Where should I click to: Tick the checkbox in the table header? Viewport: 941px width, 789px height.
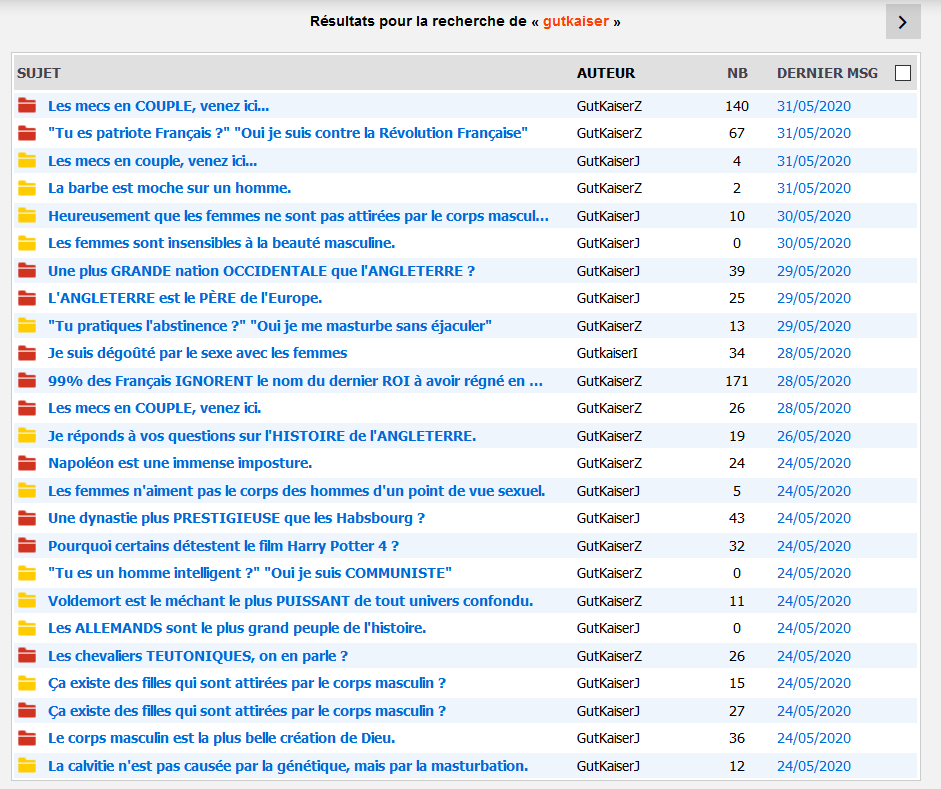coord(903,73)
